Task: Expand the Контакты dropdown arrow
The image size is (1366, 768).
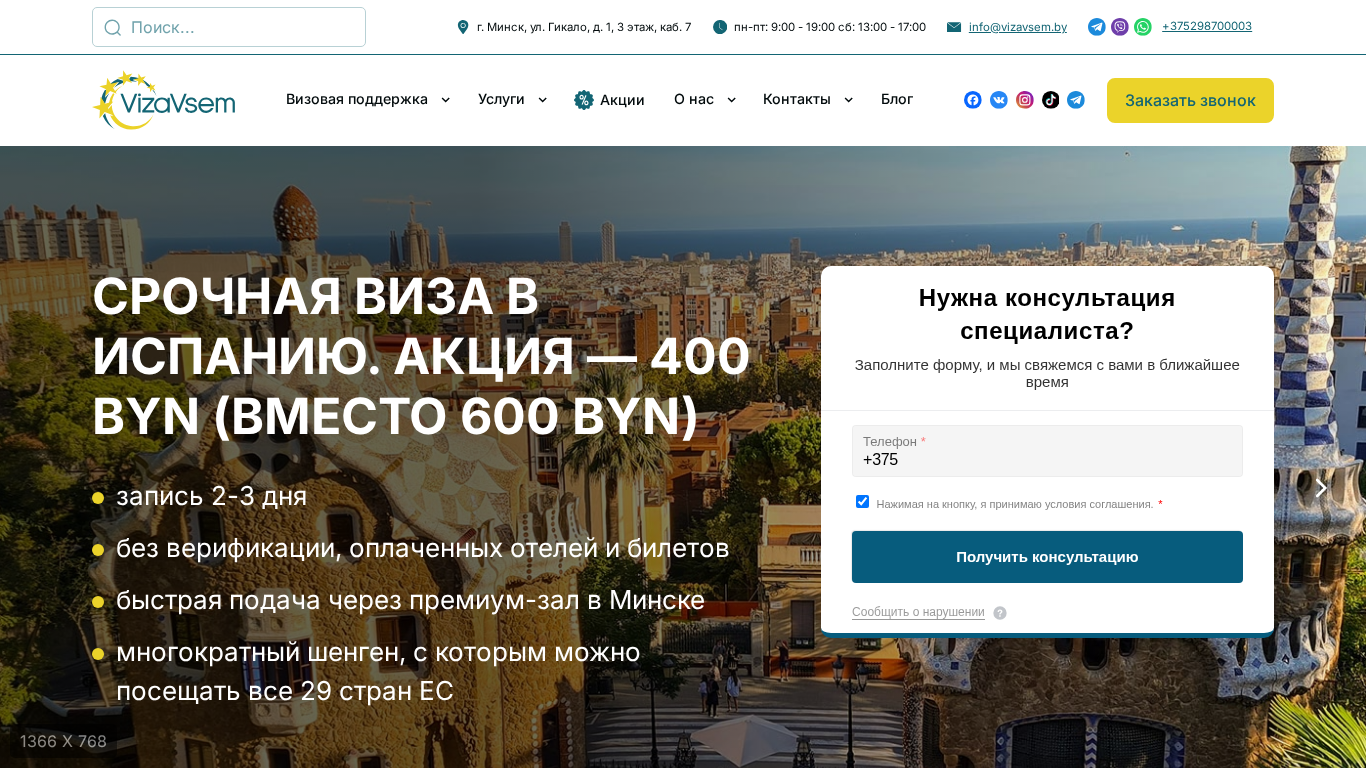Action: 849,100
